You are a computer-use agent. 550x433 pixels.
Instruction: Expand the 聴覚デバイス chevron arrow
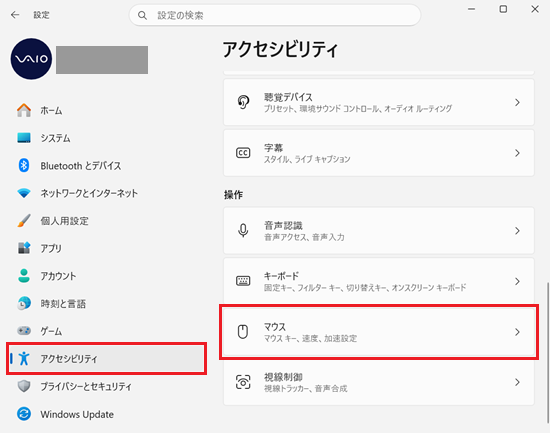[x=517, y=102]
